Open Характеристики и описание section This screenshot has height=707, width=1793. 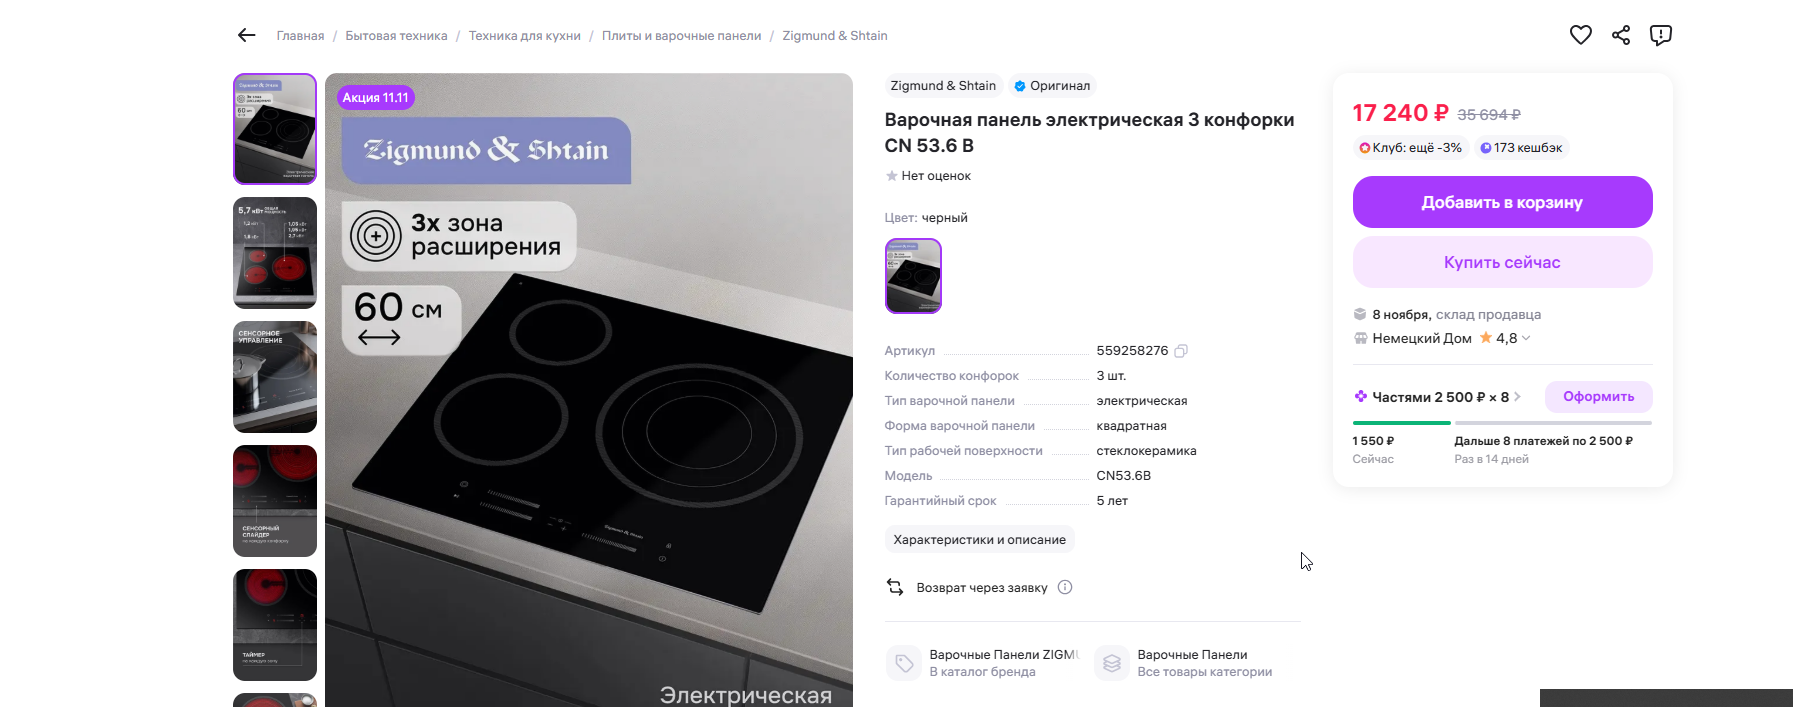tap(980, 540)
